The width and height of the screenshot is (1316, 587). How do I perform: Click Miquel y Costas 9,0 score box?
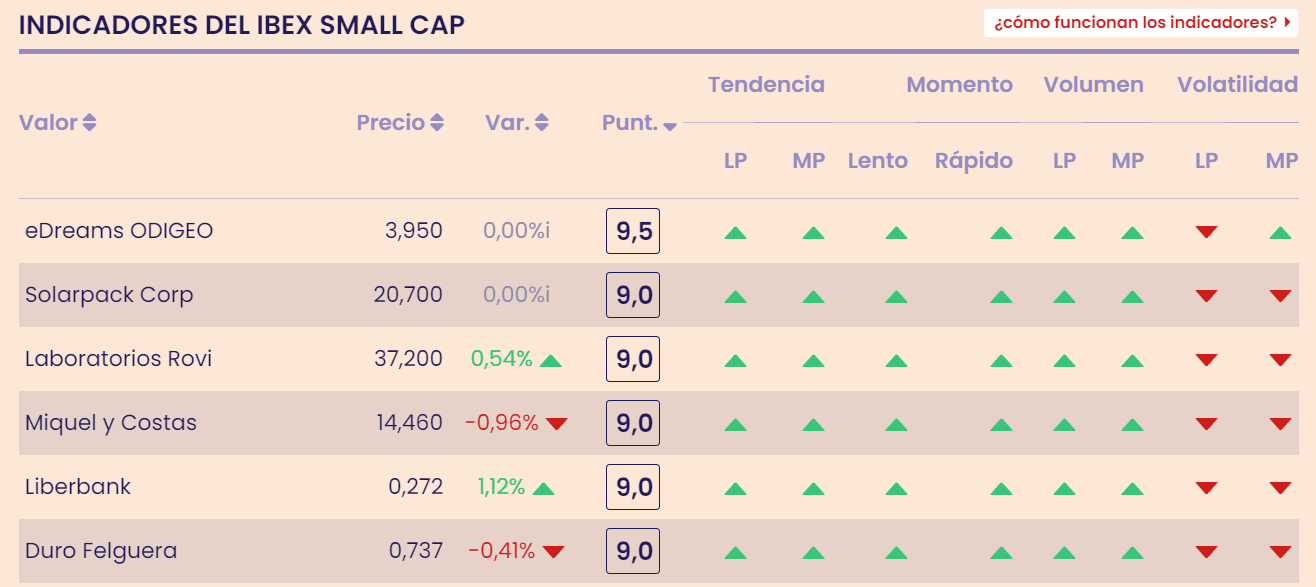point(633,423)
